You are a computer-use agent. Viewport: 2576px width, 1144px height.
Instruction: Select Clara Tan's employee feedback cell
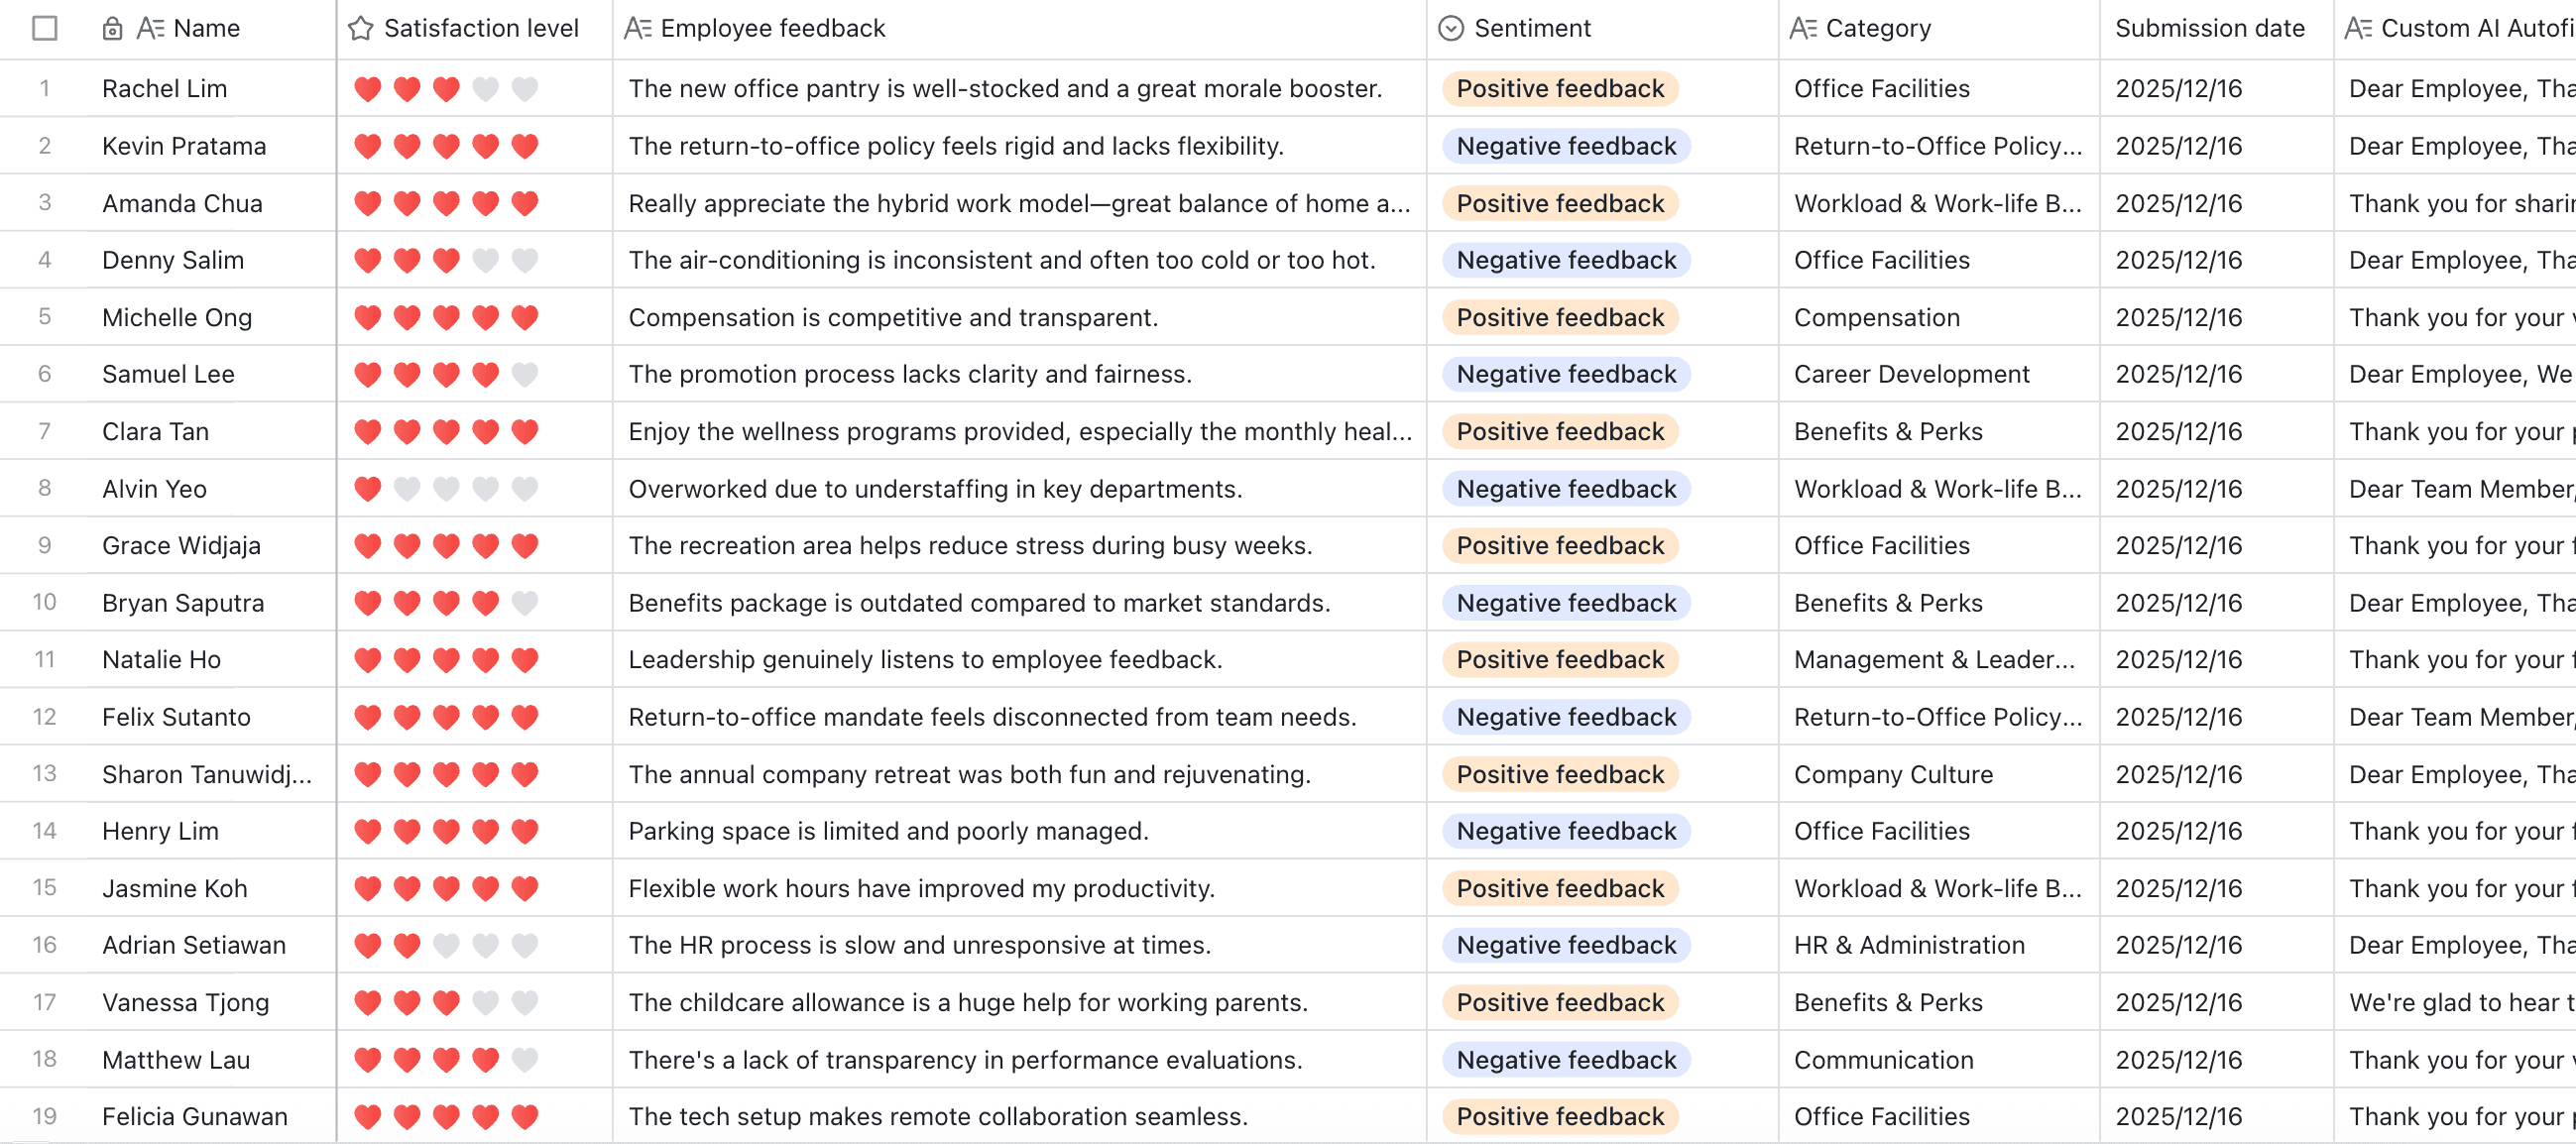[x=1018, y=432]
